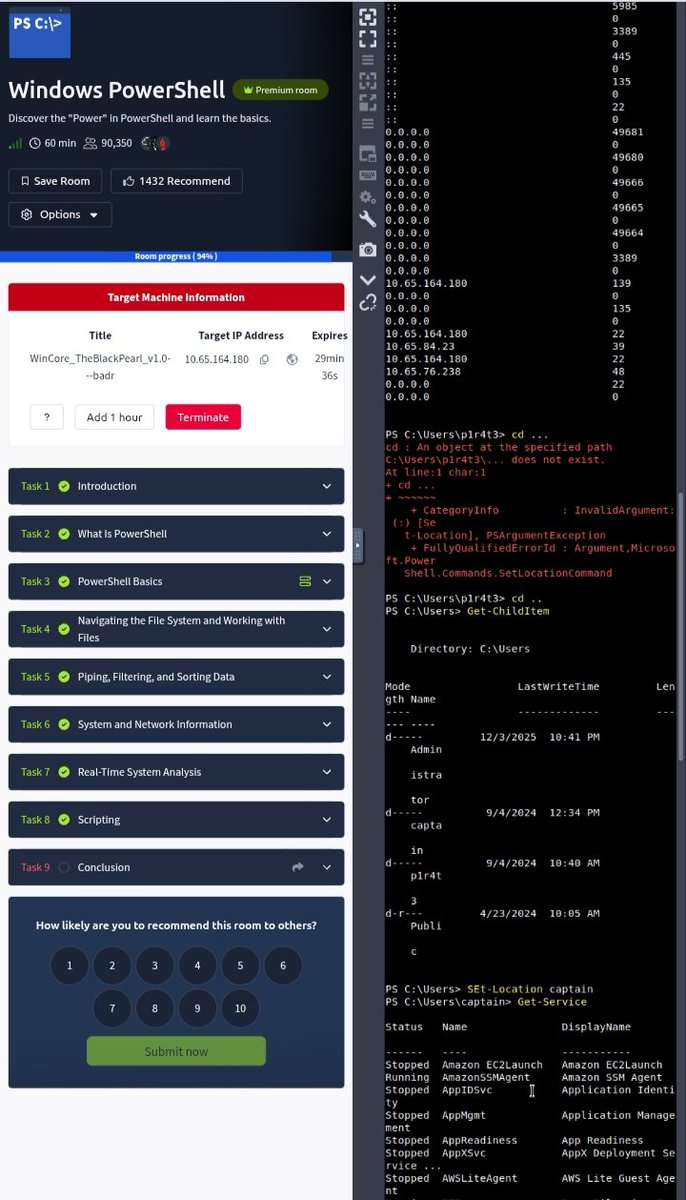Click the globe icon beside the IP address
The width and height of the screenshot is (686, 1200).
(x=292, y=359)
